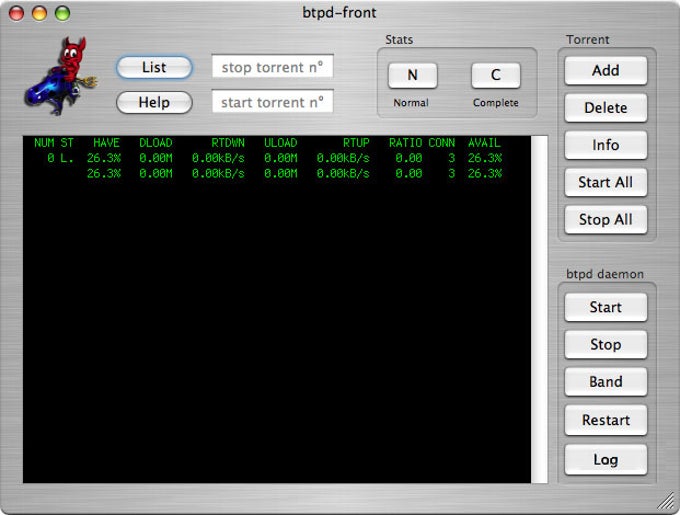Click the btpd-front window title
The image size is (680, 515).
coord(339,12)
